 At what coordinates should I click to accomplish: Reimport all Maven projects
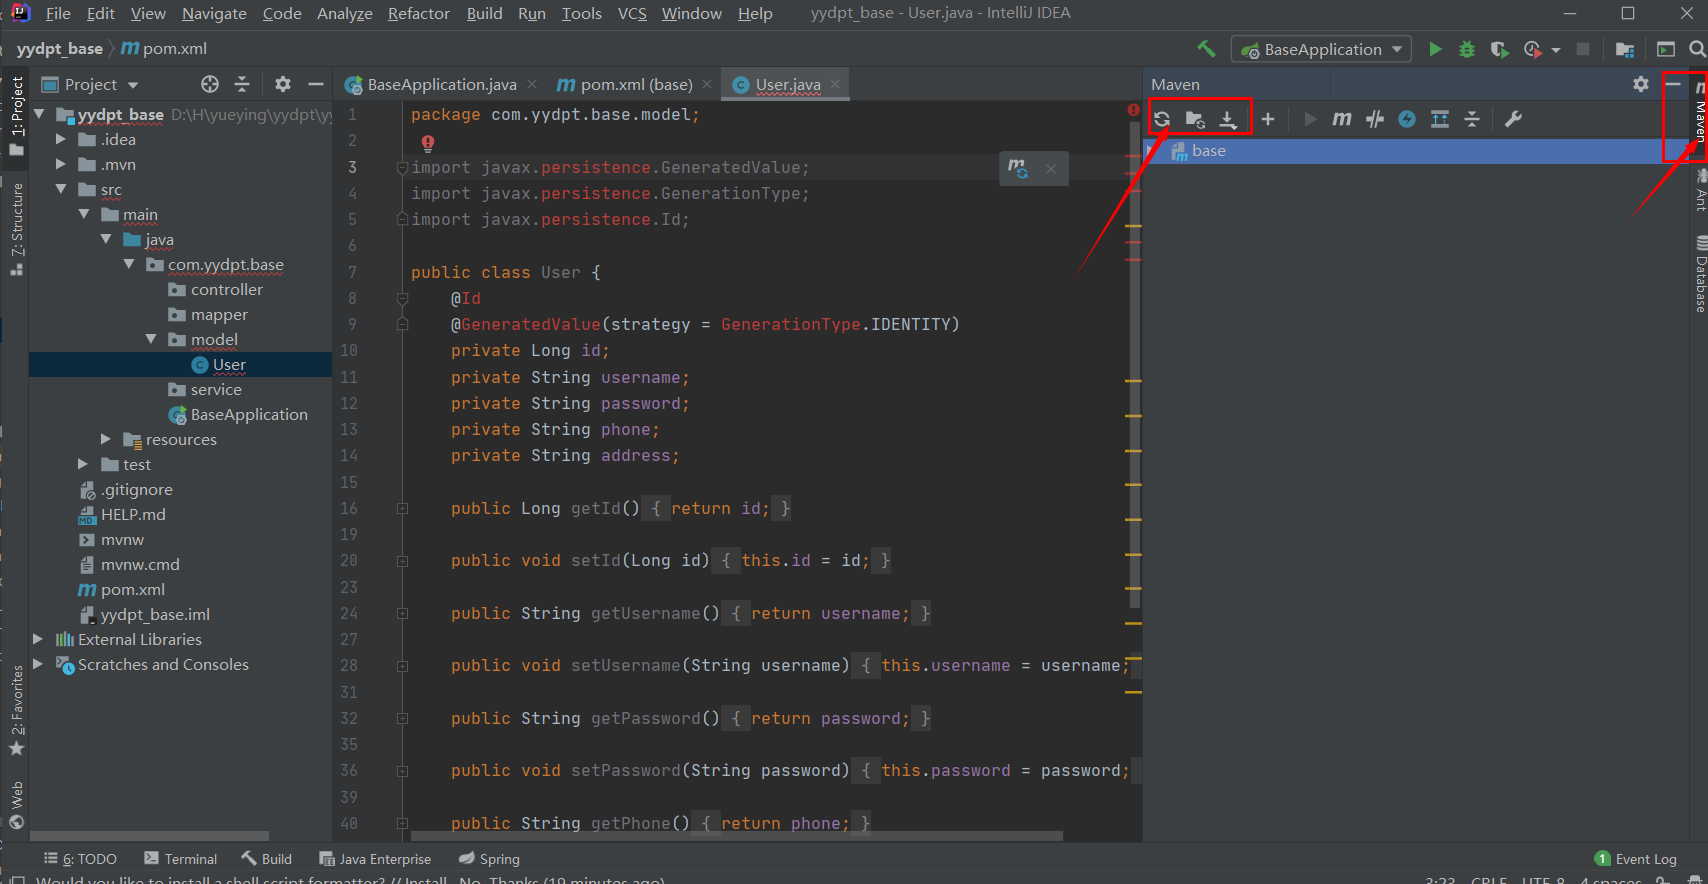tap(1162, 119)
